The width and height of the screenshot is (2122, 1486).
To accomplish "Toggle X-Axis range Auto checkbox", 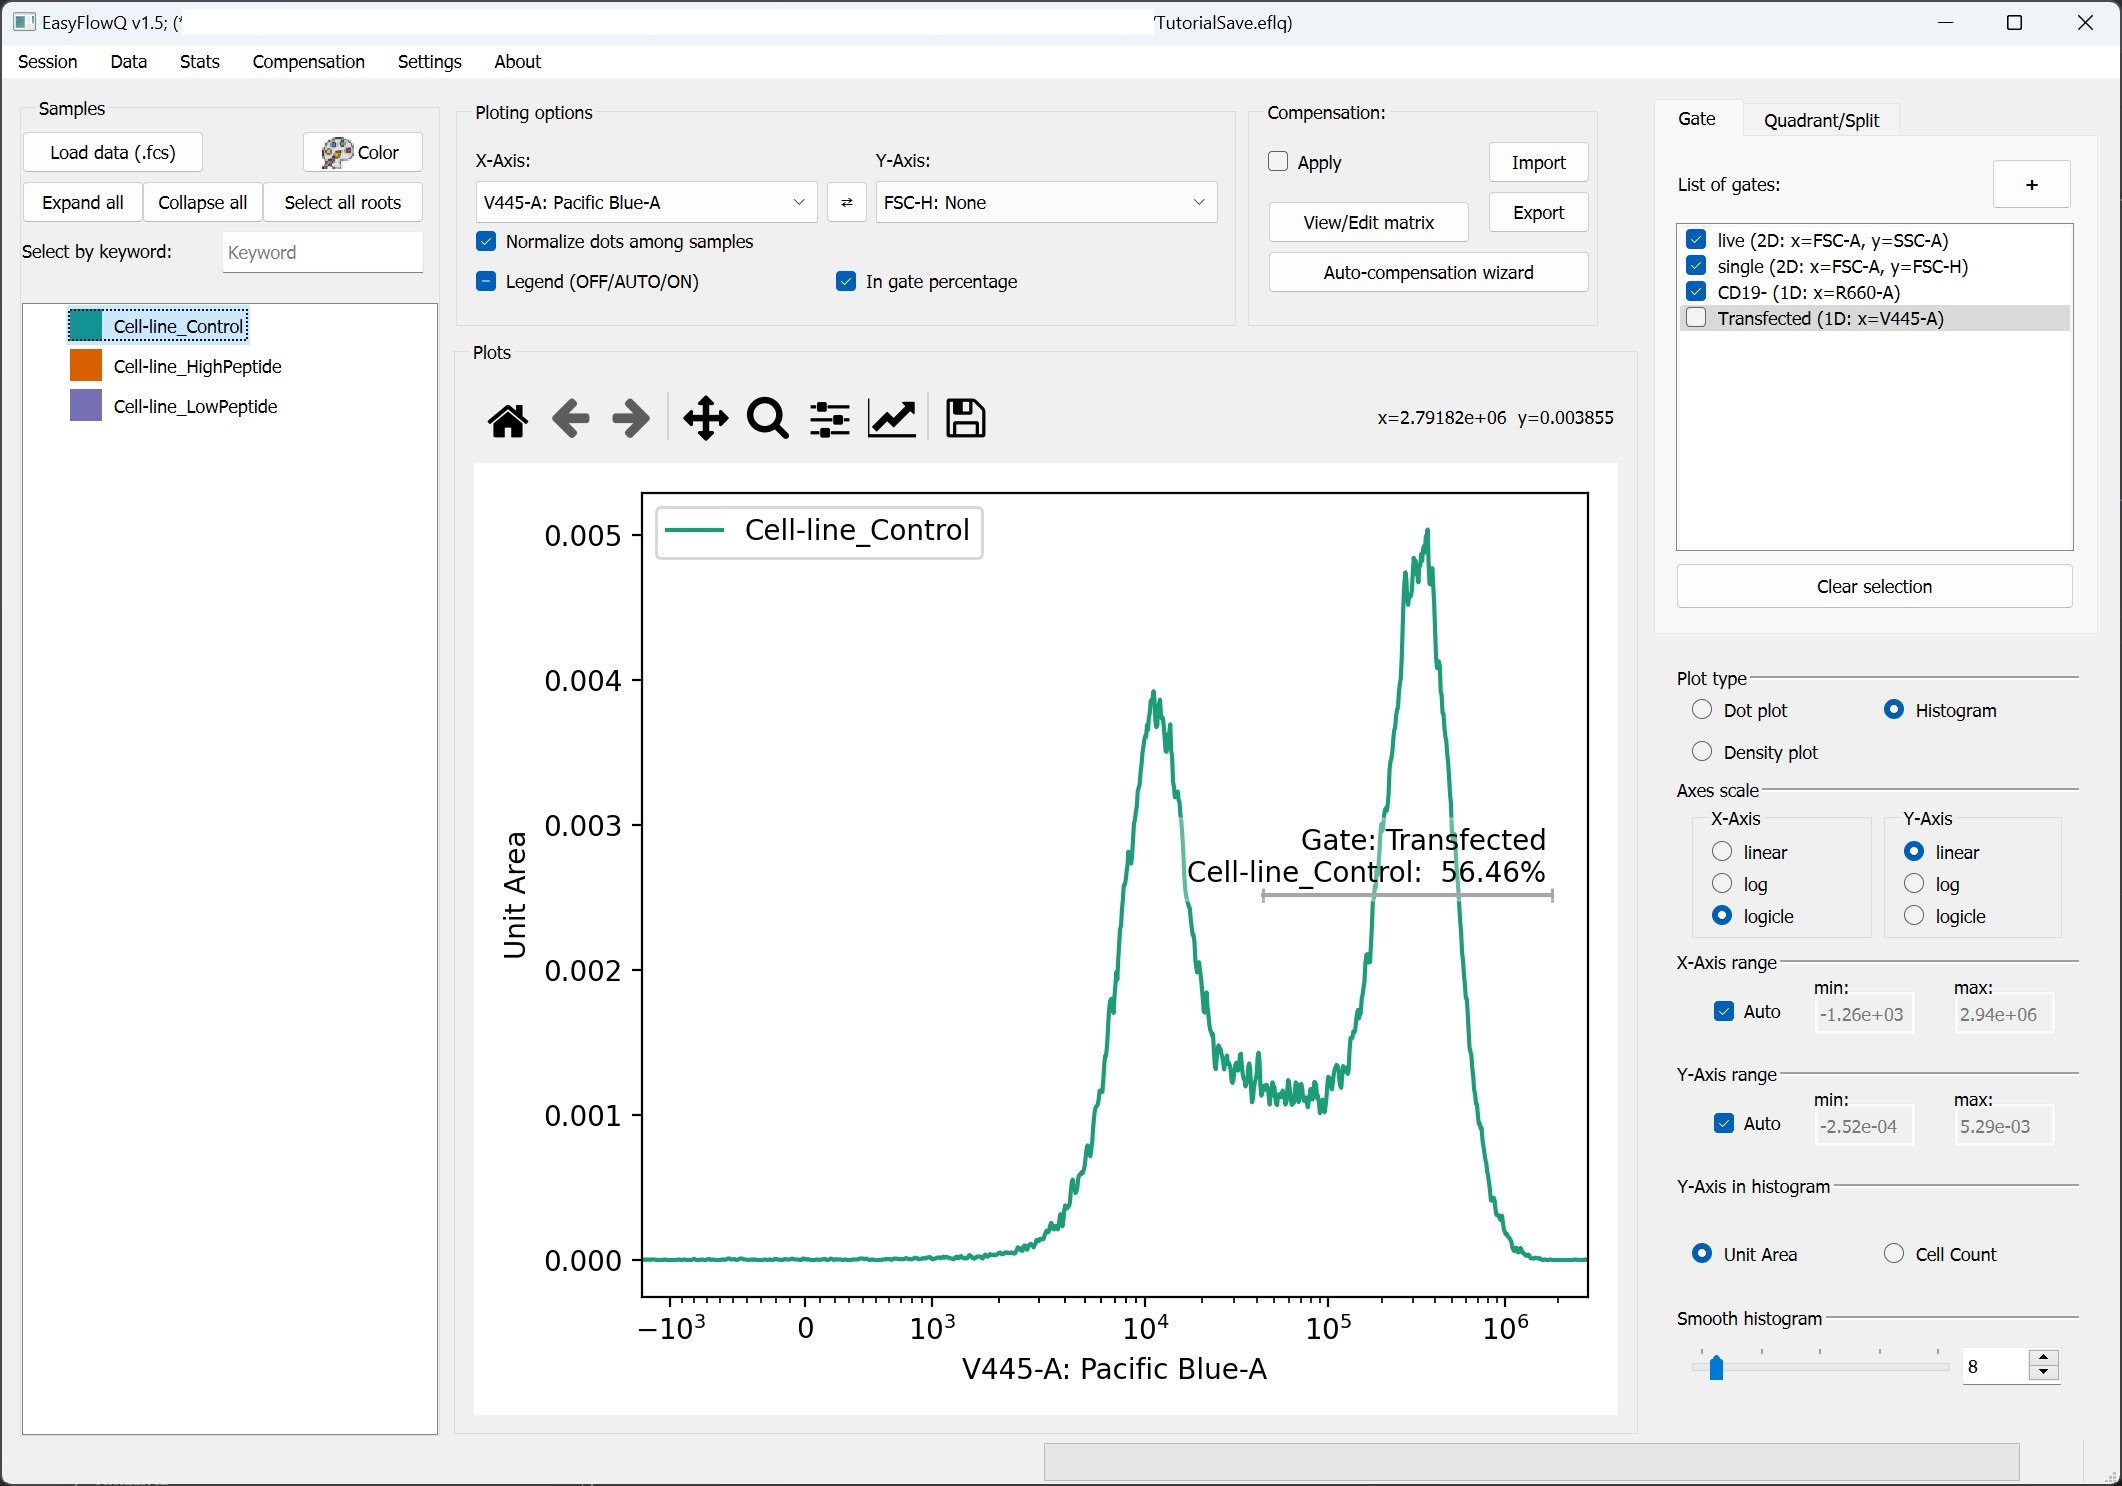I will point(1724,1012).
